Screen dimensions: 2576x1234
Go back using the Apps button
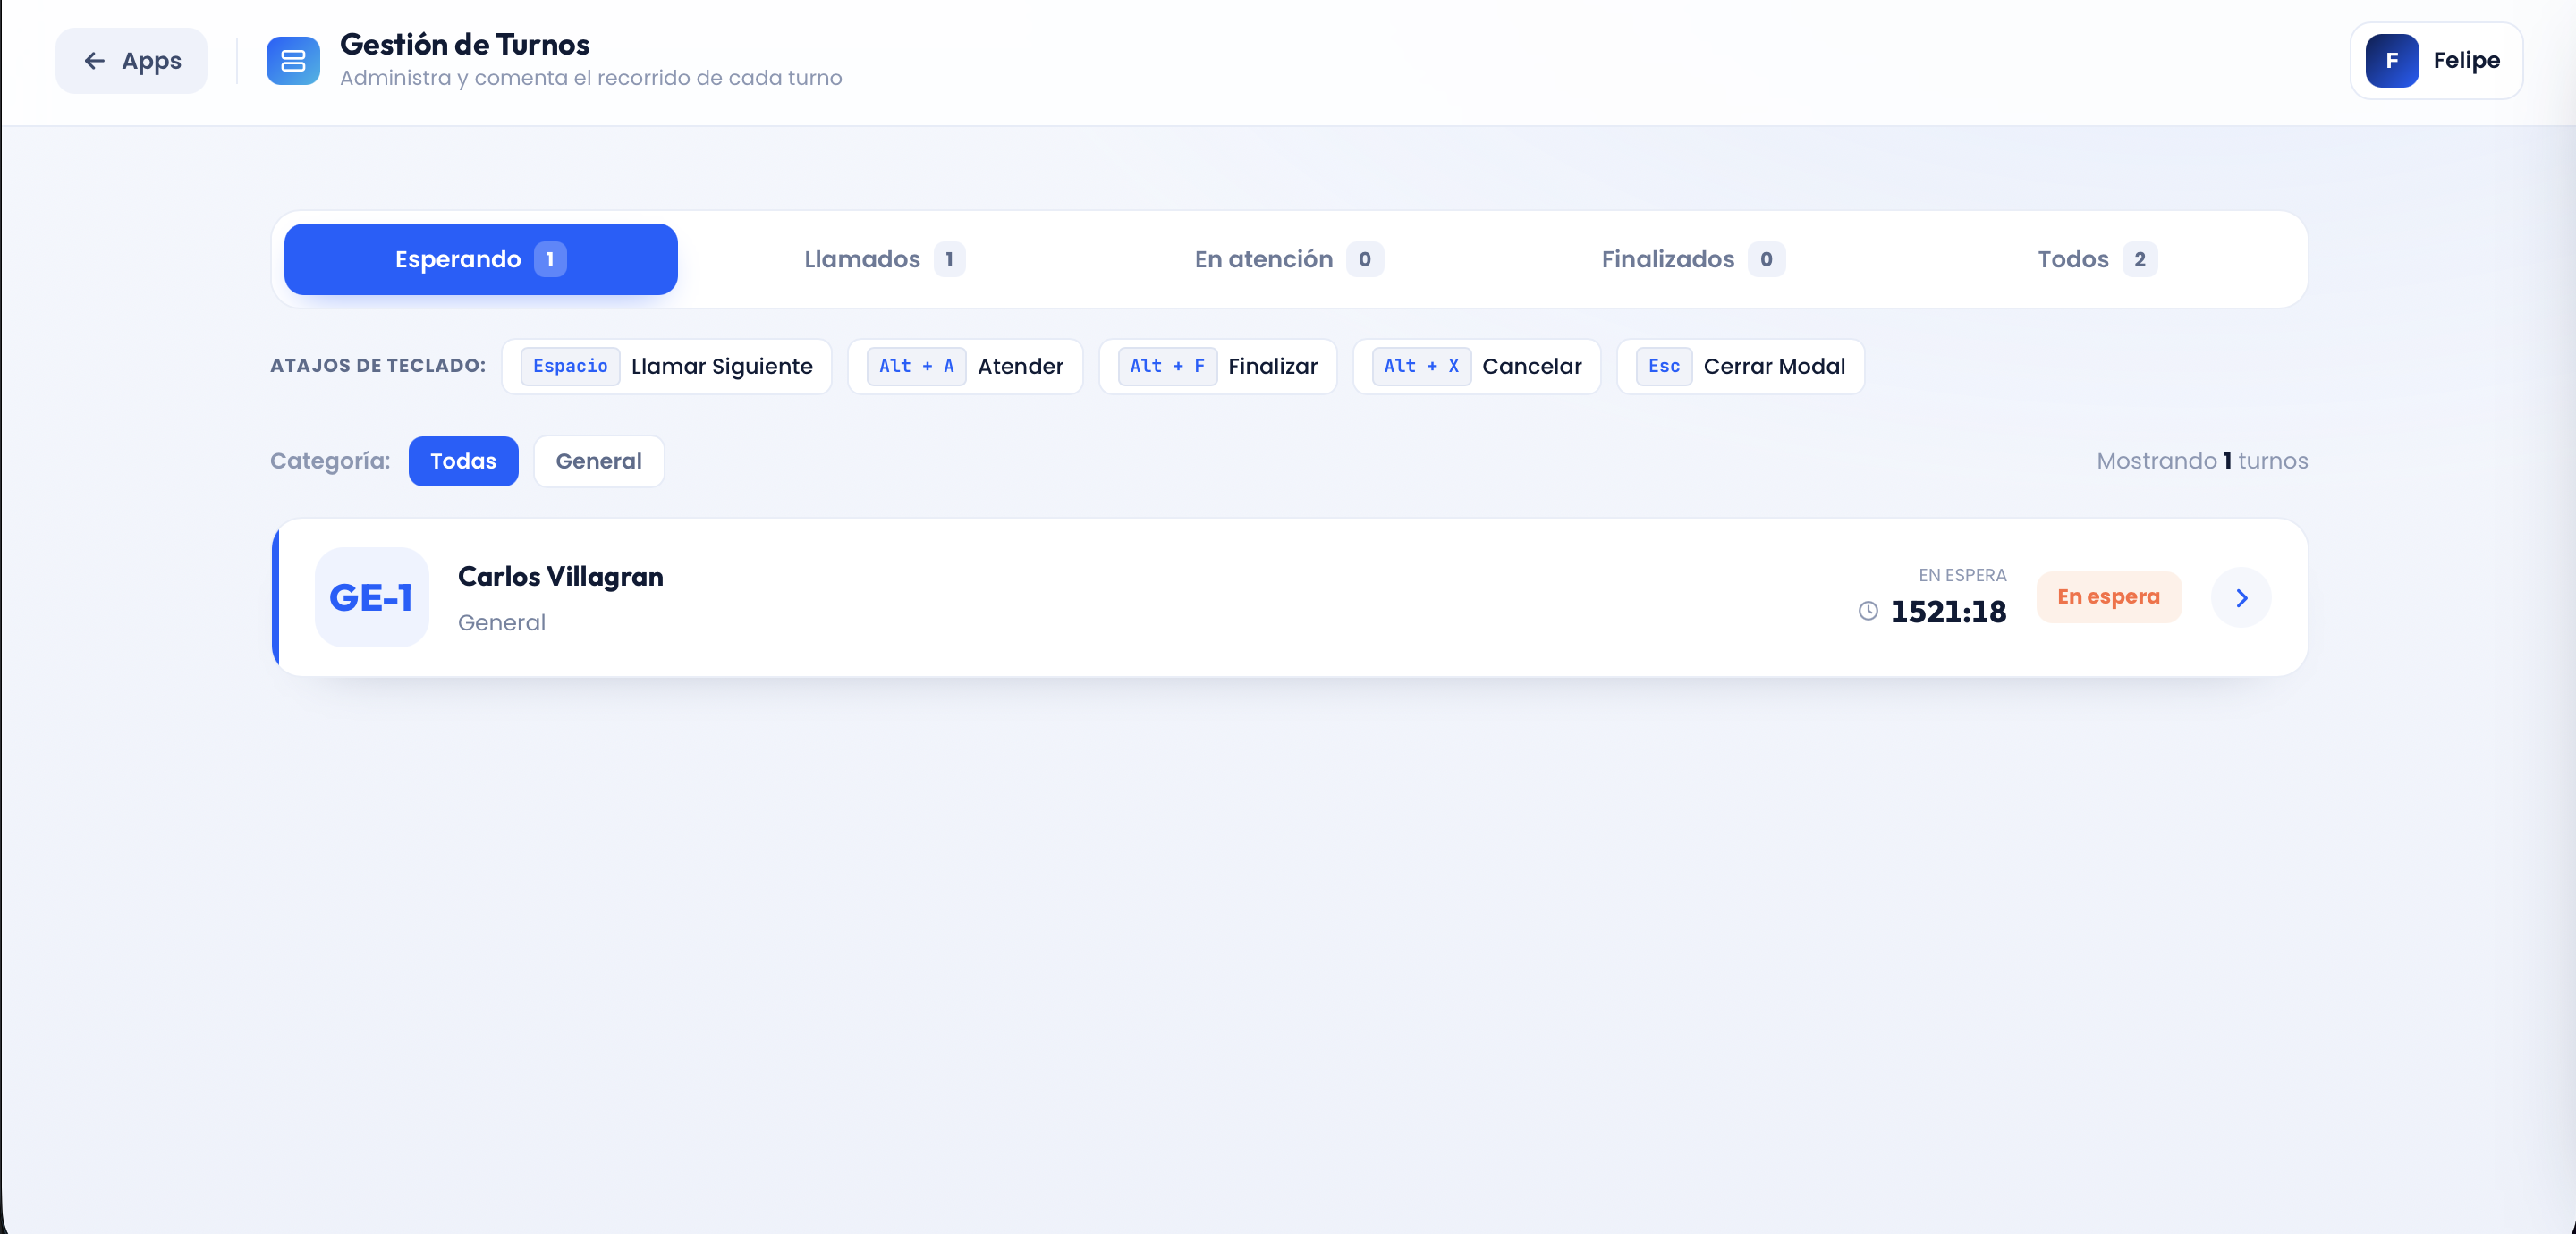pyautogui.click(x=131, y=61)
